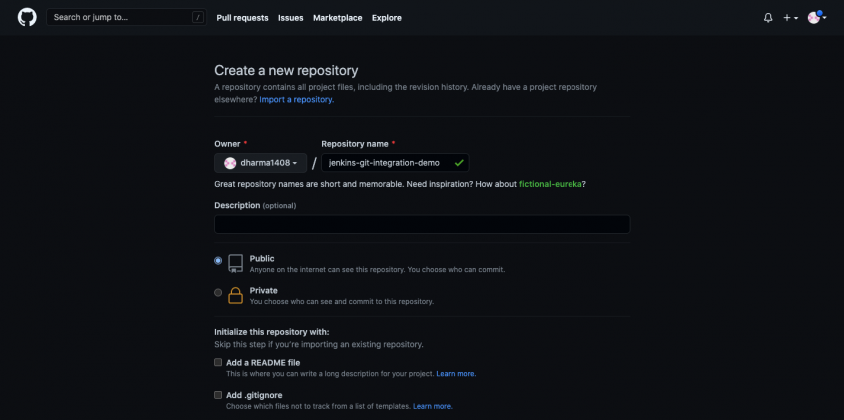Select the Public radio button
This screenshot has height=420, width=844.
pyautogui.click(x=218, y=261)
